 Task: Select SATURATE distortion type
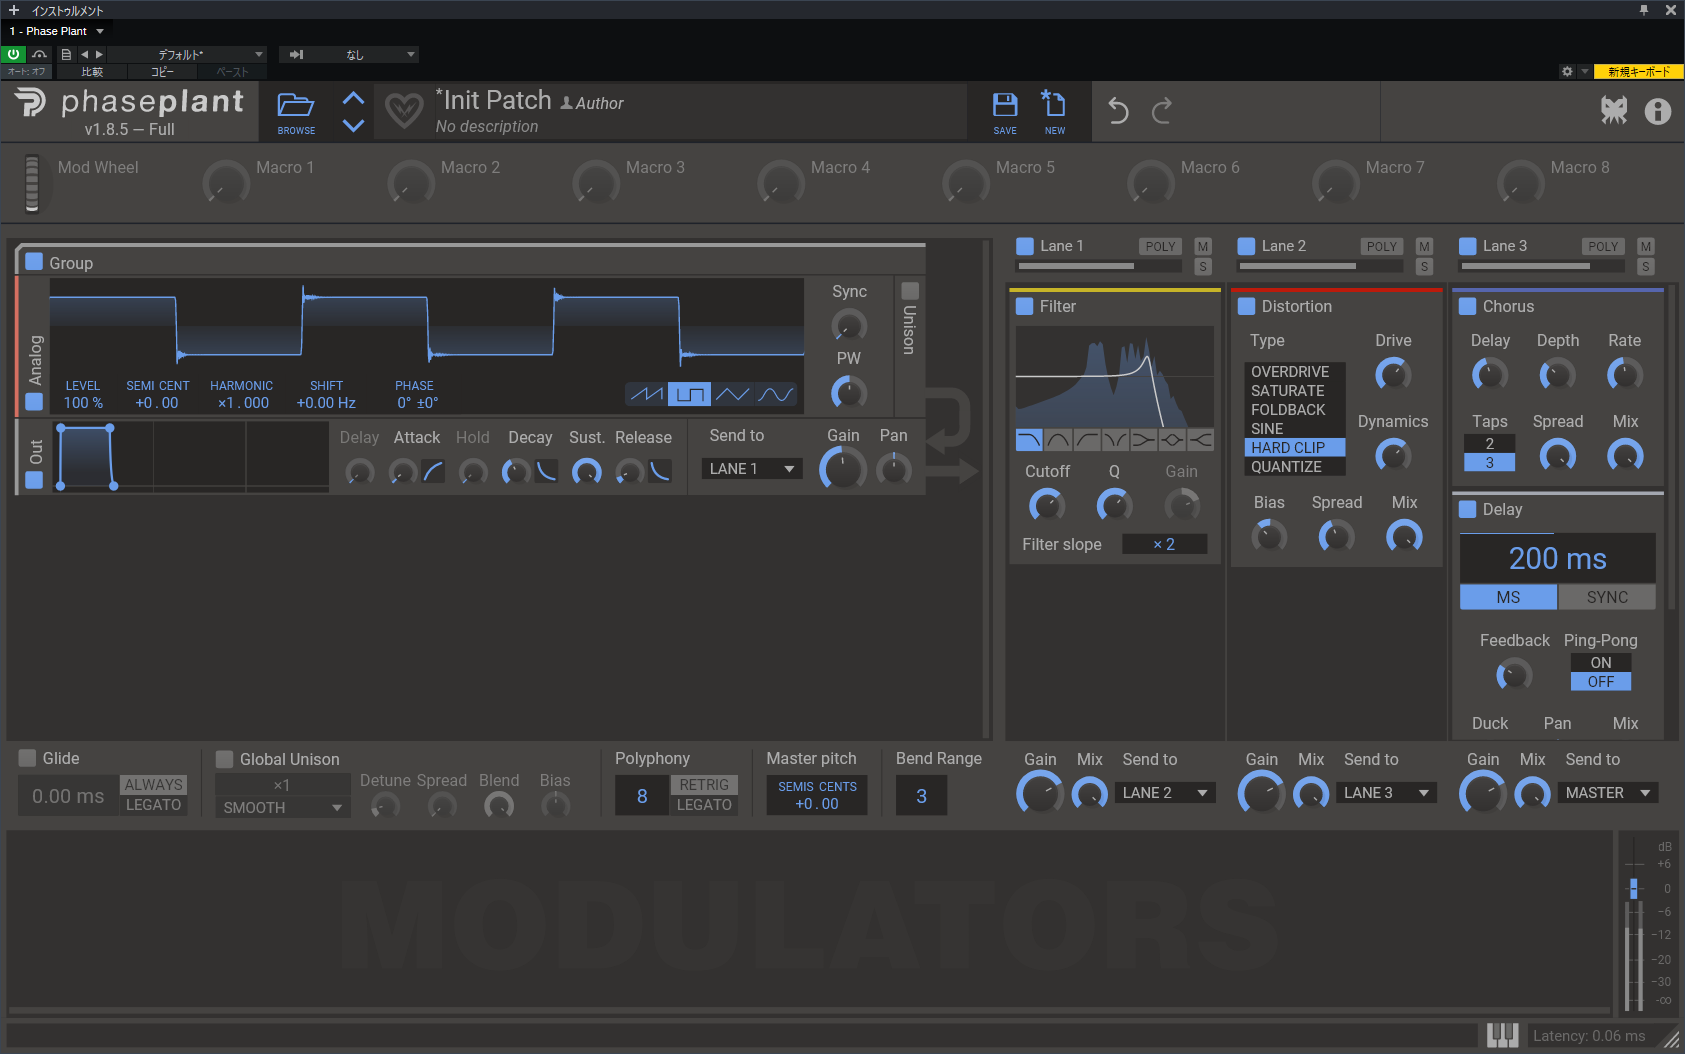1295,390
